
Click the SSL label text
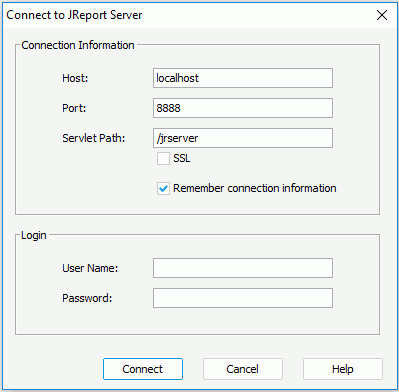pos(182,158)
